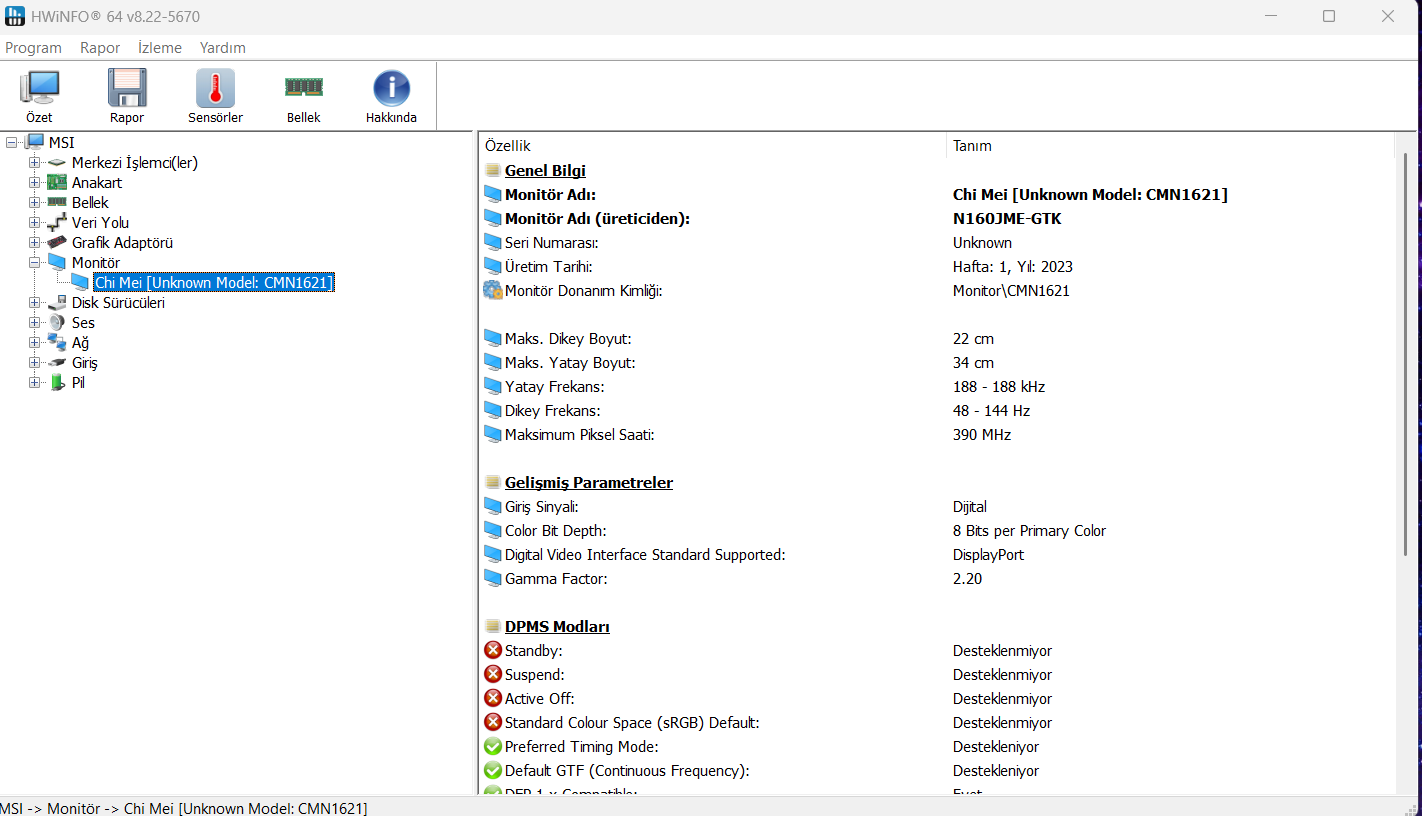Click the Ağ network icon
The height and width of the screenshot is (816, 1422).
click(x=57, y=343)
